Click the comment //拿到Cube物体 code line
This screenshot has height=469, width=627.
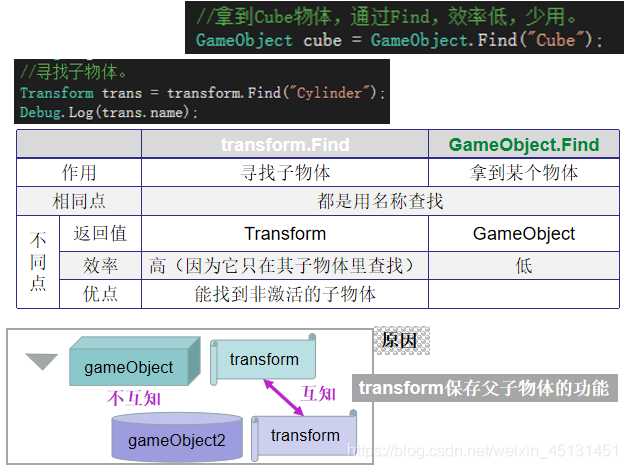coord(386,17)
